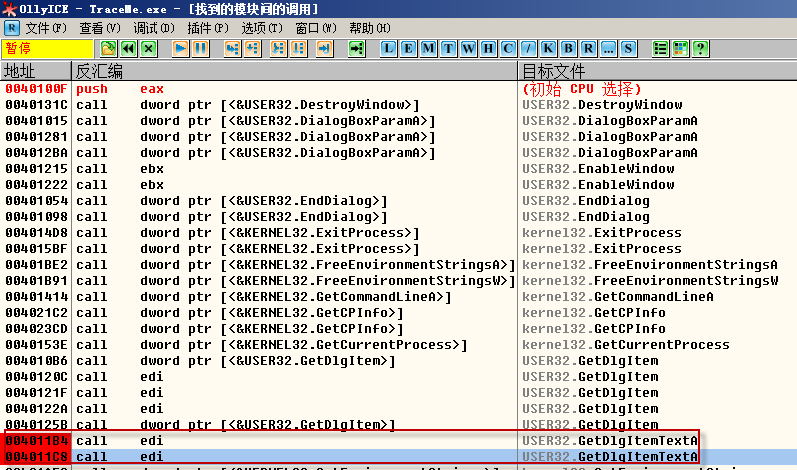The height and width of the screenshot is (470, 797).
Task: Open Windows list with W button
Action: [x=469, y=49]
